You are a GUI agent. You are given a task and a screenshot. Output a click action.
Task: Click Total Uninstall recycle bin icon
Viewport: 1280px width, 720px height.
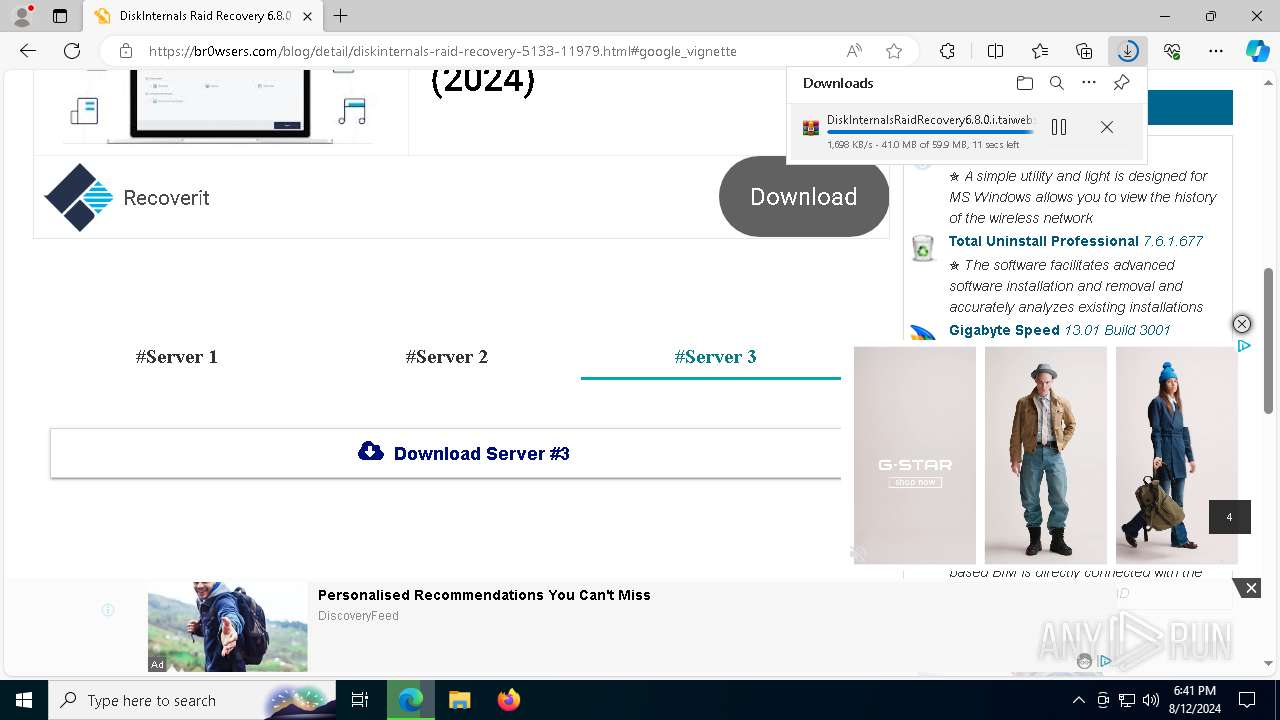tap(923, 247)
